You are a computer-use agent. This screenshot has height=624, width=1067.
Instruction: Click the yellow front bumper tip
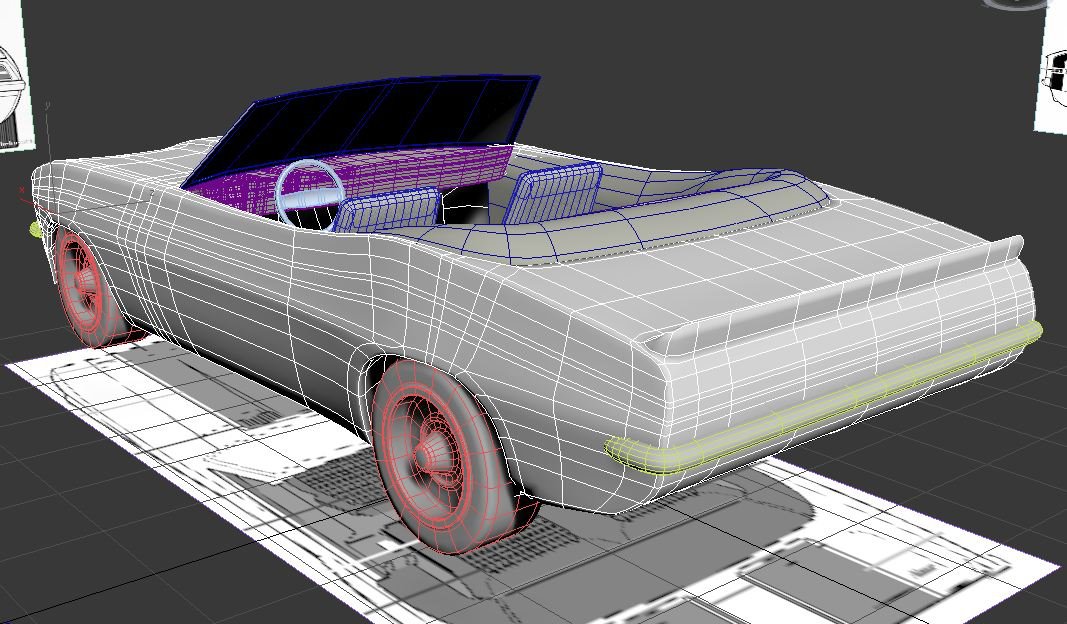click(x=37, y=229)
